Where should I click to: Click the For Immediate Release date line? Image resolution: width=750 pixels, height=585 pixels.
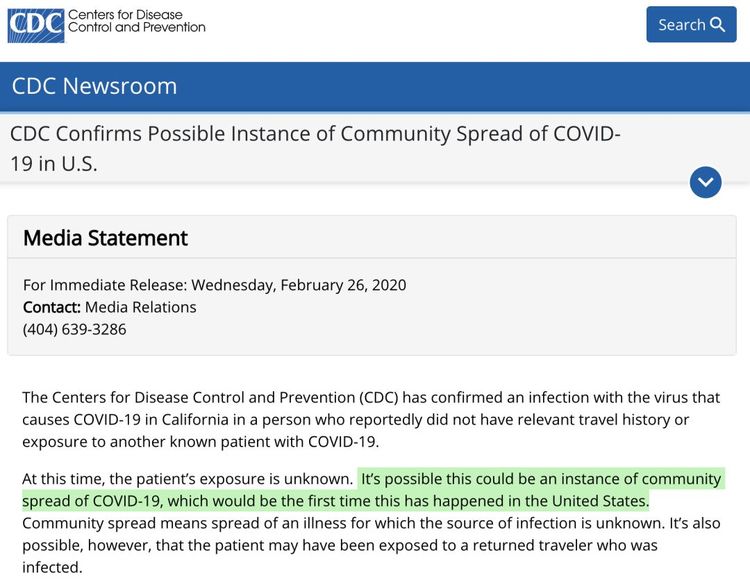point(214,285)
